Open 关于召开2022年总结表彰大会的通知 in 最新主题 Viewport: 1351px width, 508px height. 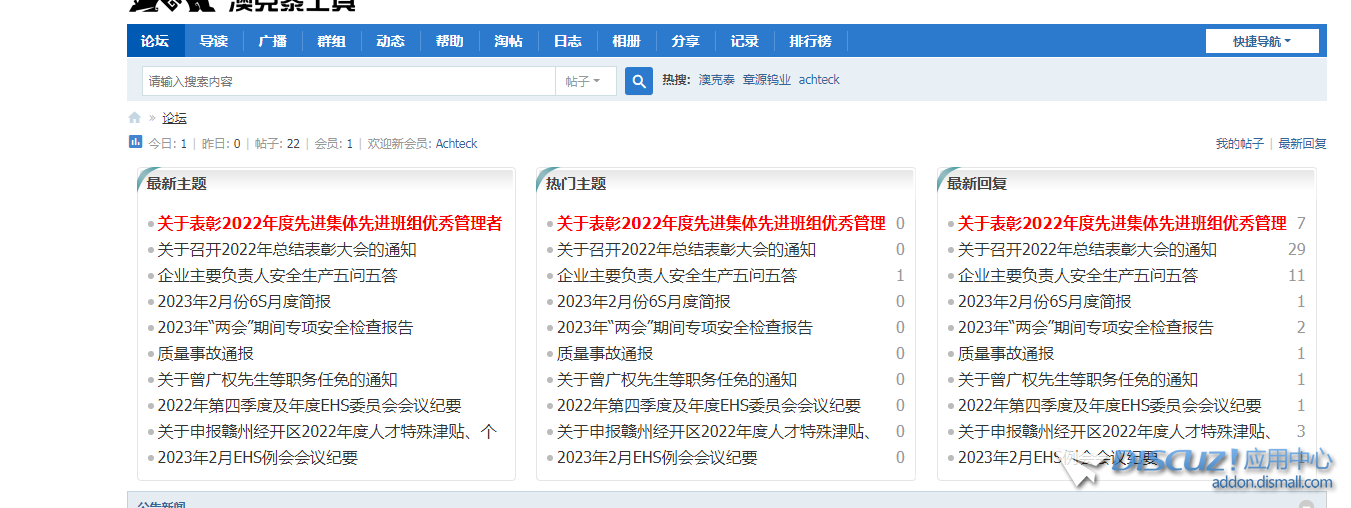click(x=287, y=250)
